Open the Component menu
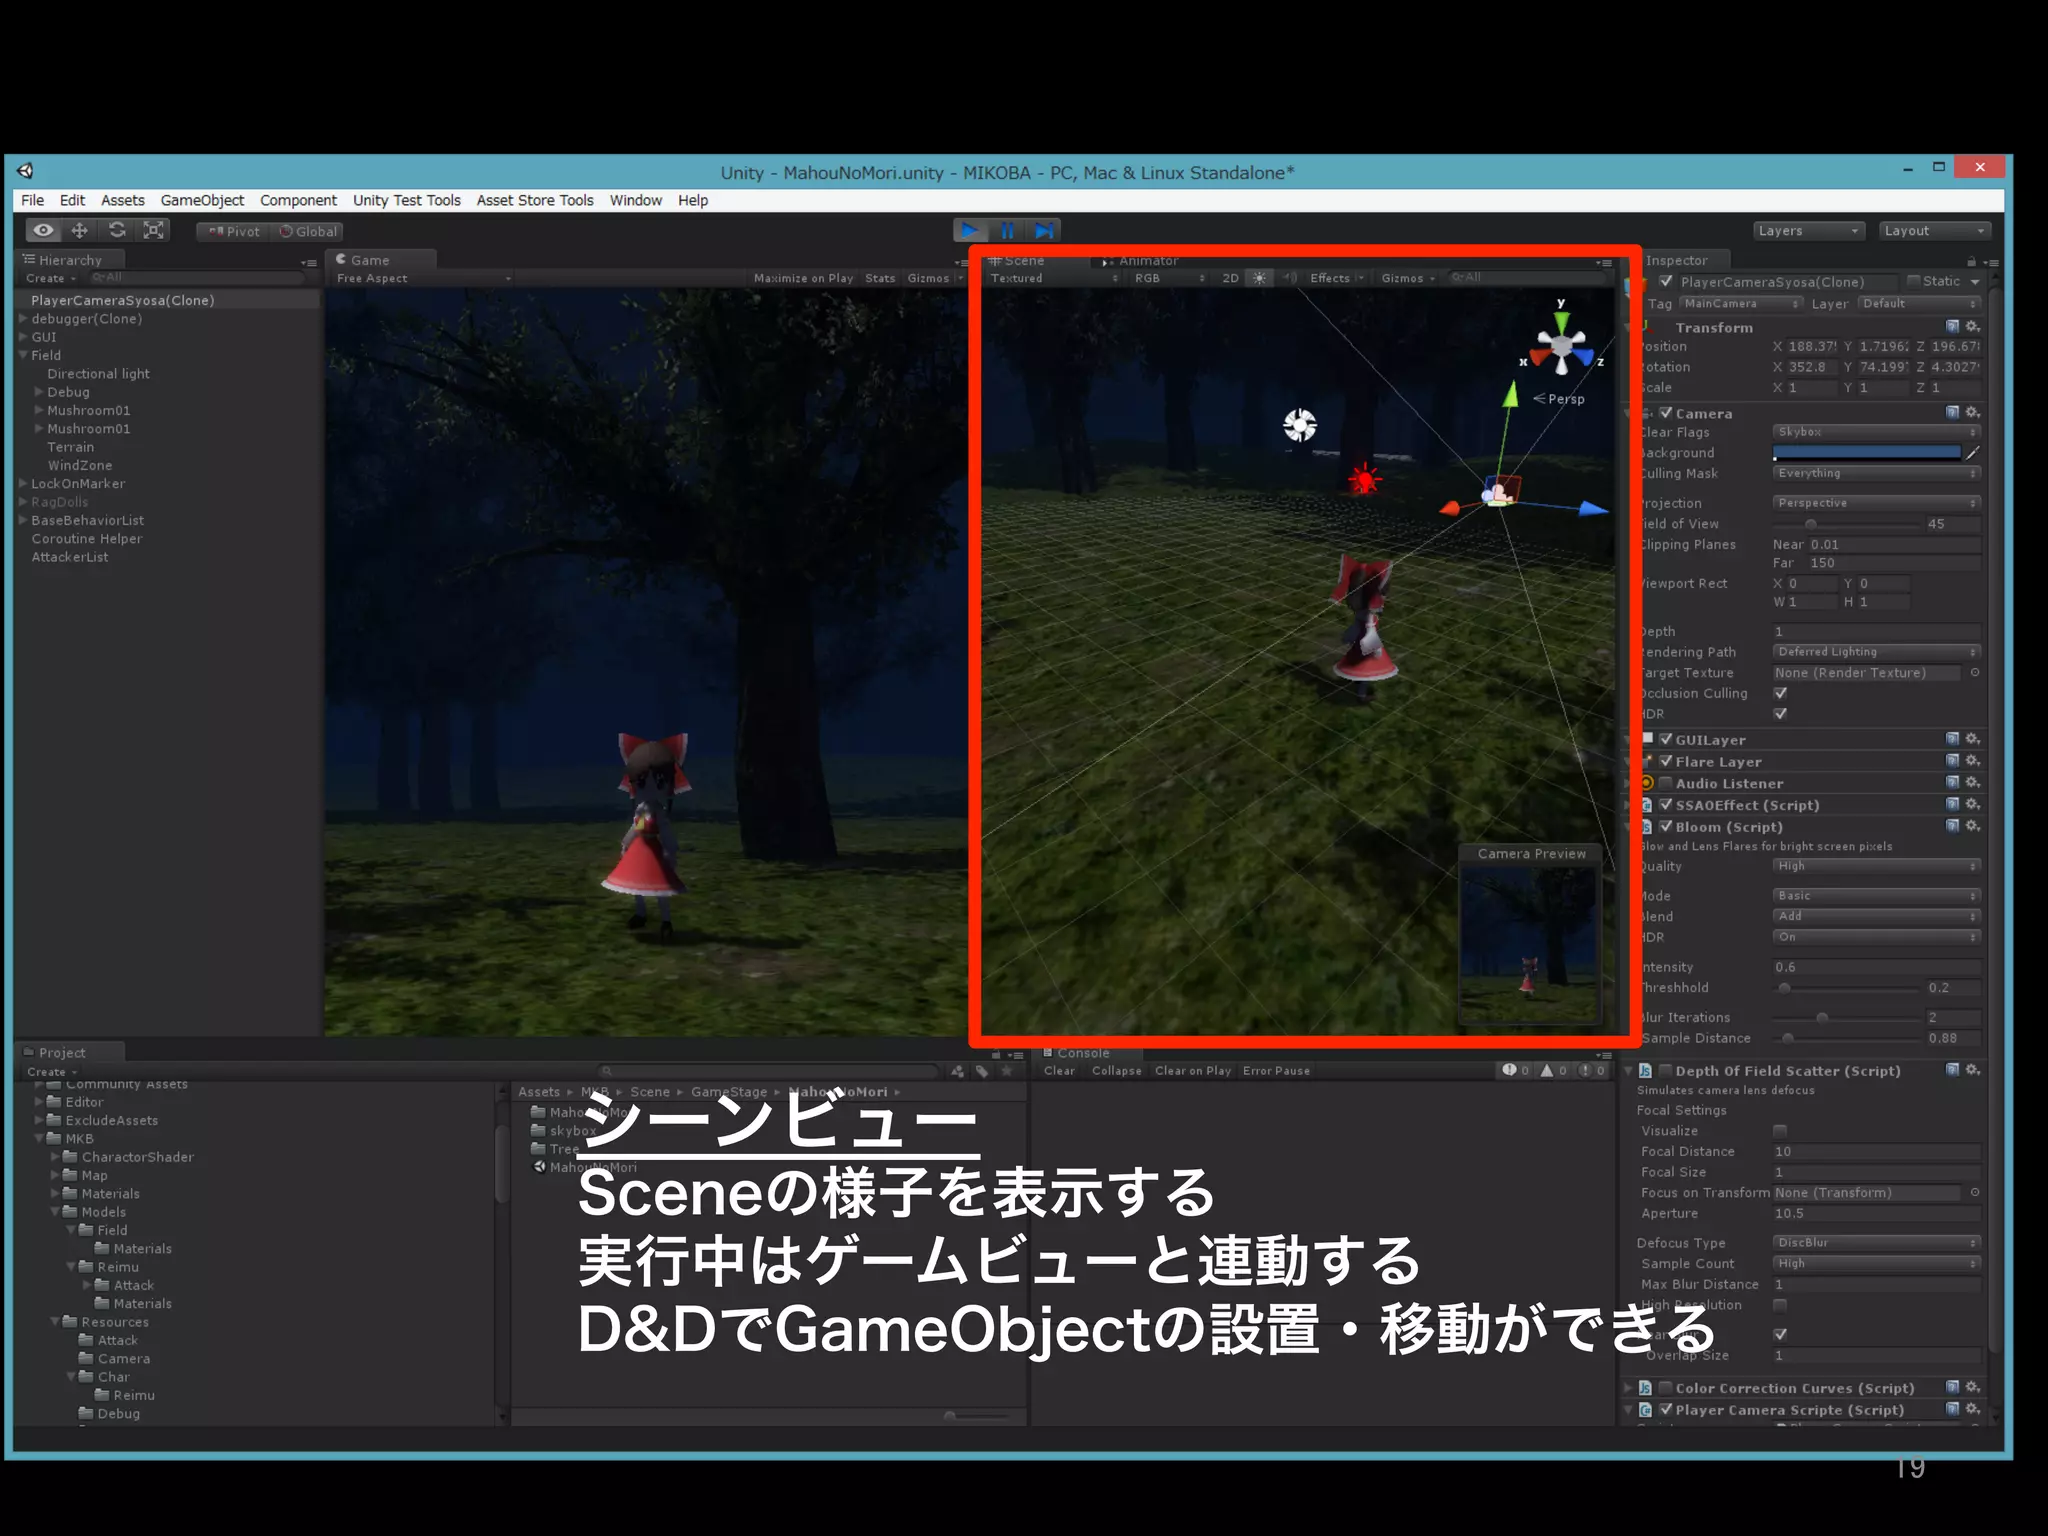 298,200
